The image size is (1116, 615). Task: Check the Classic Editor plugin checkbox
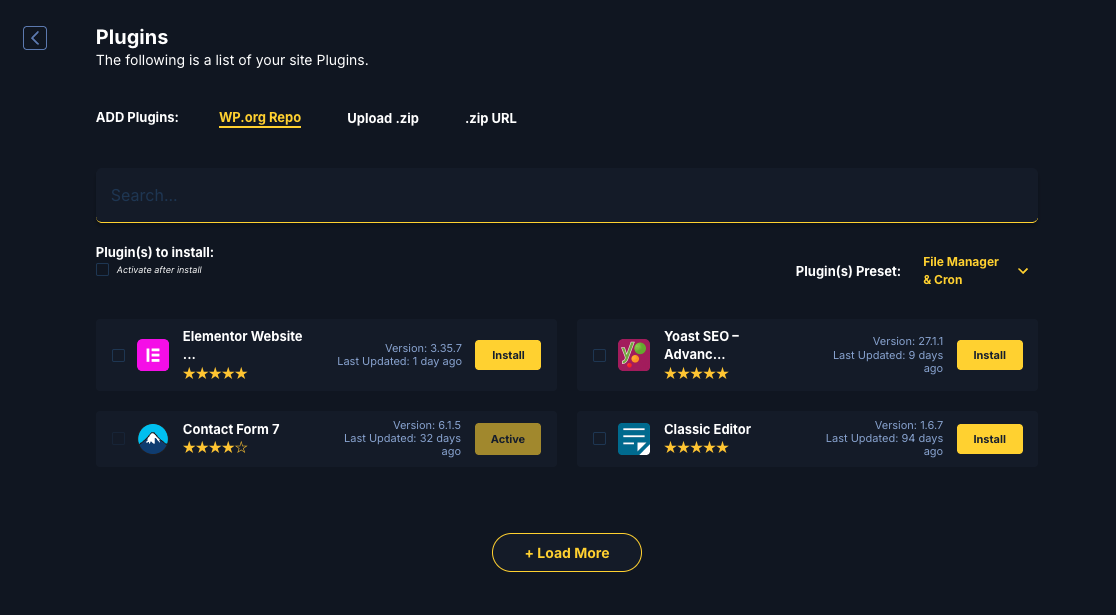[x=599, y=439]
